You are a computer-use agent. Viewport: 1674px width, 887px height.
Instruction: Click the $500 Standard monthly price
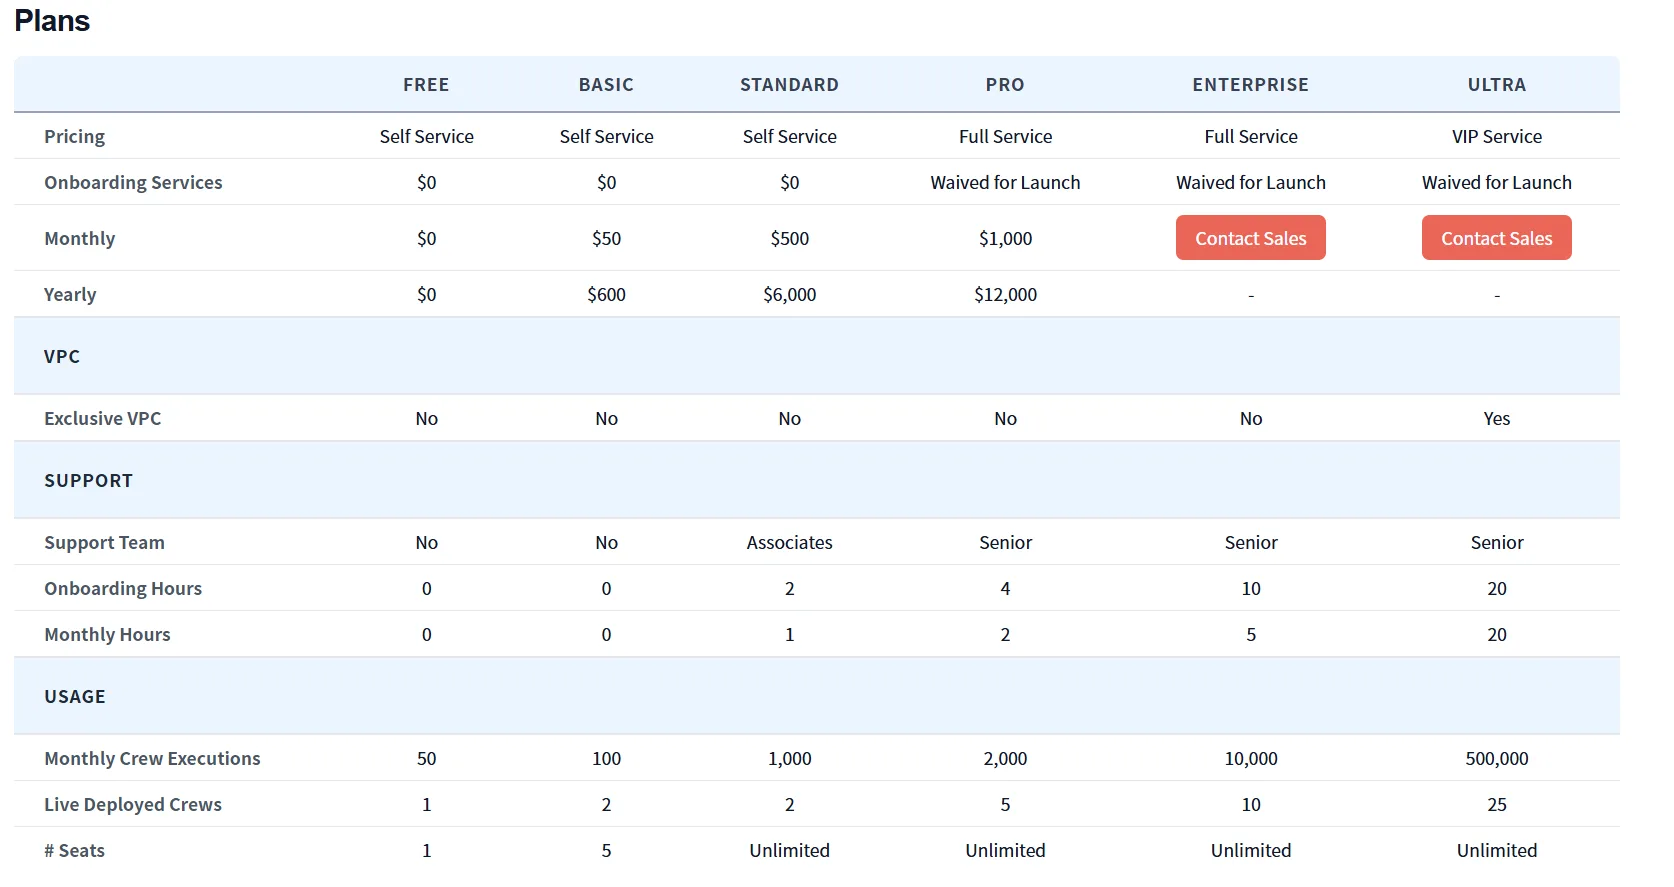[789, 239]
